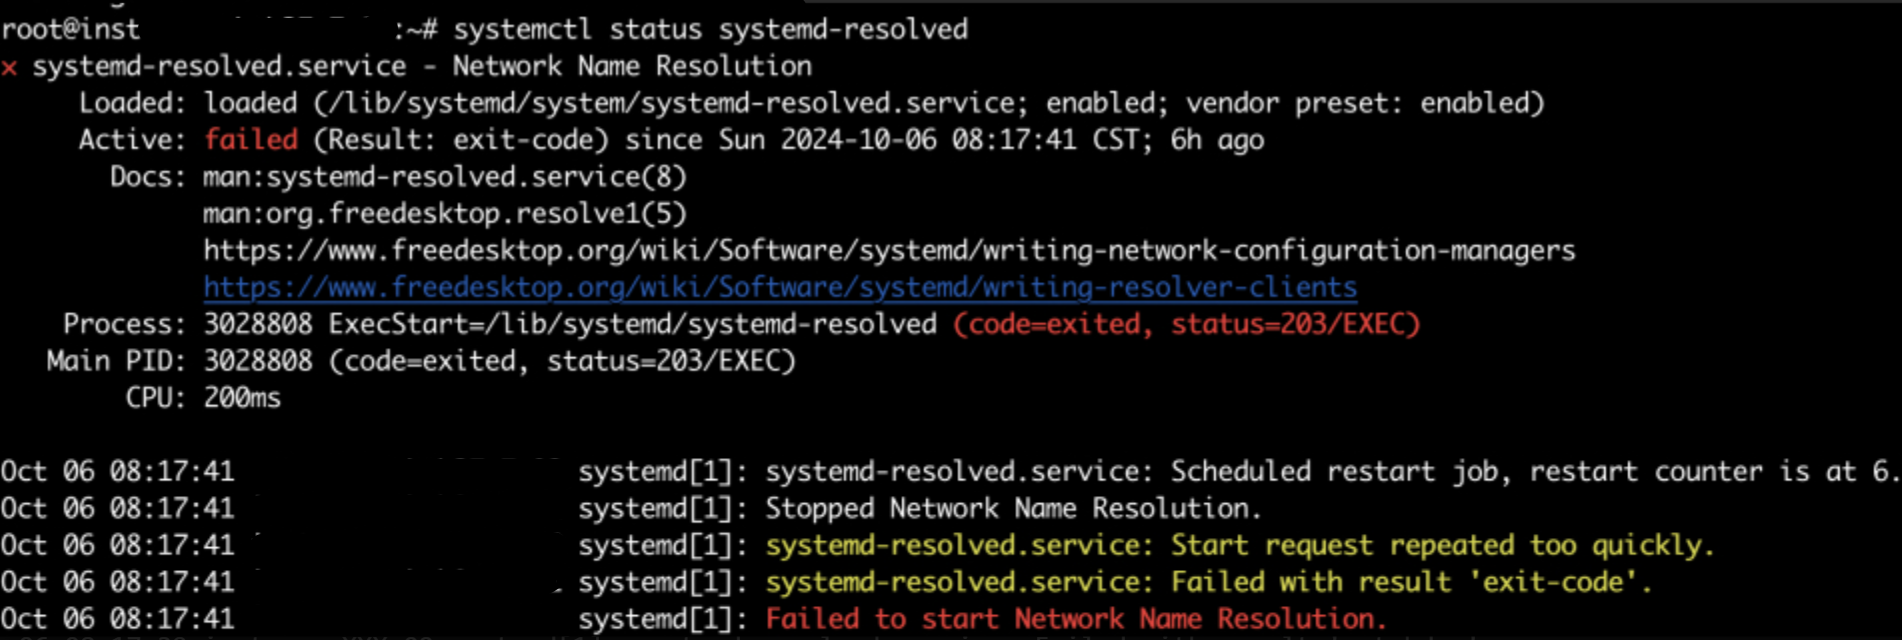Click Main PID 3028808 value
The width and height of the screenshot is (1902, 640).
pyautogui.click(x=258, y=361)
